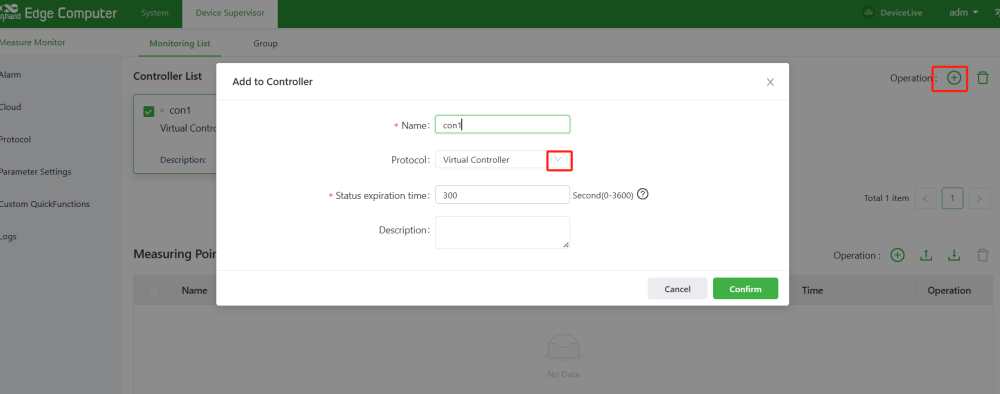Image resolution: width=1000 pixels, height=394 pixels.
Task: Open Measure Monitor in sidebar
Action: [33, 43]
